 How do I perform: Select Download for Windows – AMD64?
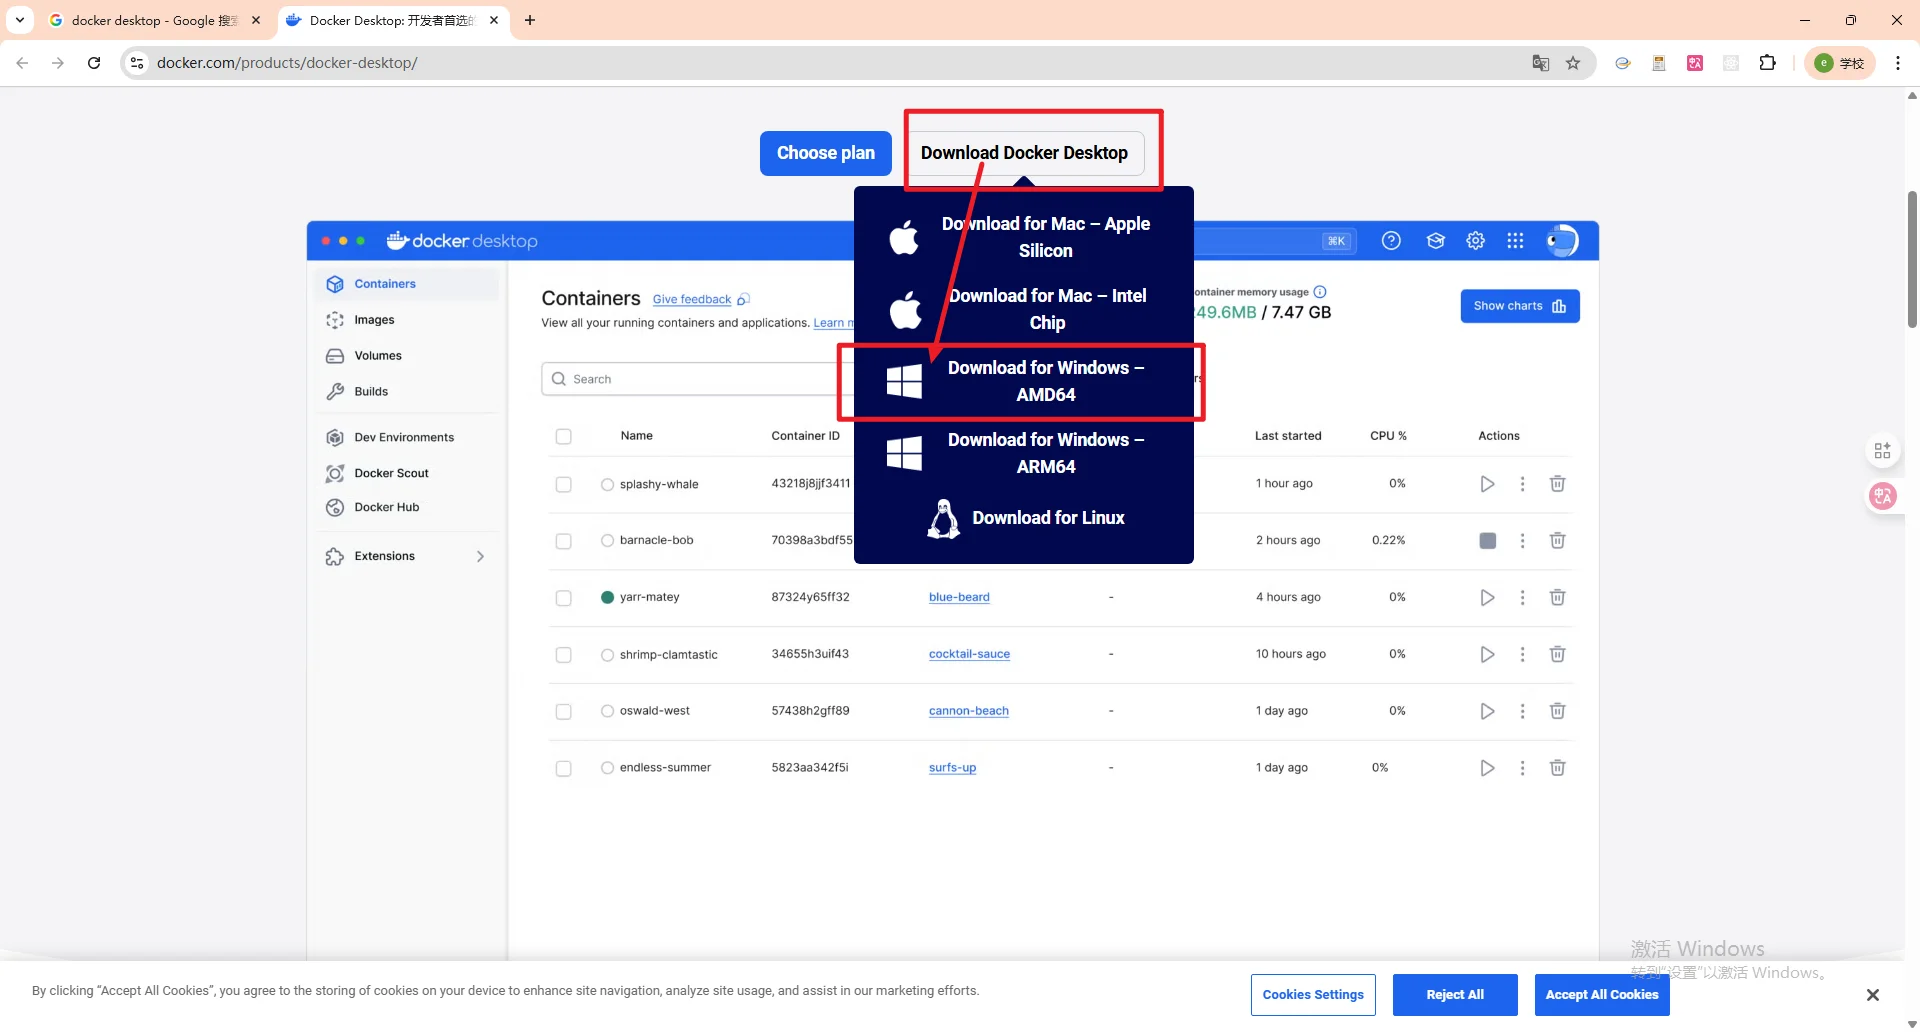coord(1022,381)
